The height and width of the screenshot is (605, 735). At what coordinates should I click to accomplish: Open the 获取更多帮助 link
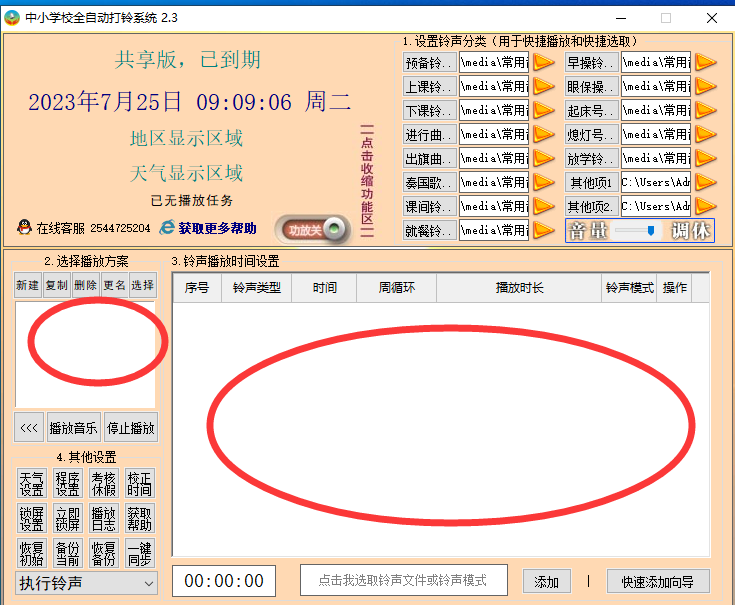(218, 228)
